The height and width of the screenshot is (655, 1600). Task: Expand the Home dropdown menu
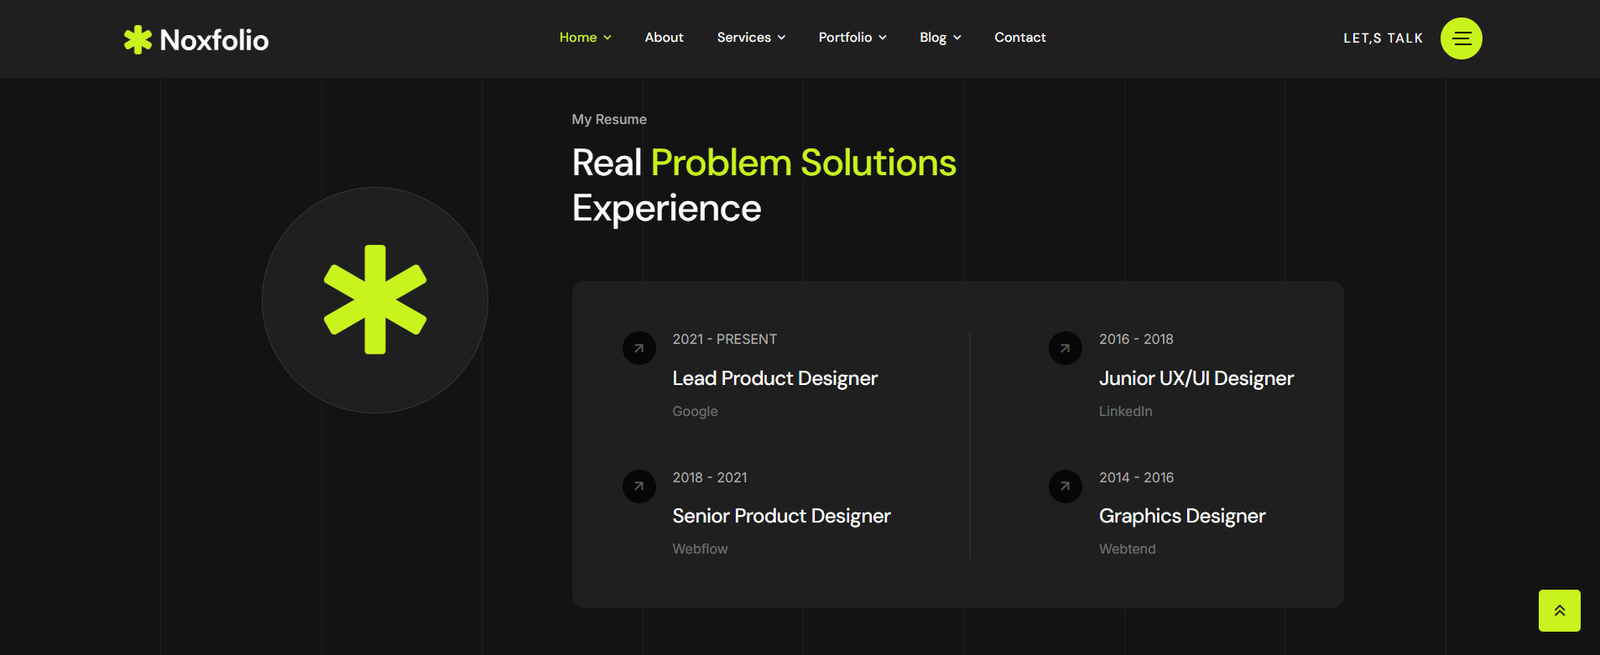(x=585, y=37)
